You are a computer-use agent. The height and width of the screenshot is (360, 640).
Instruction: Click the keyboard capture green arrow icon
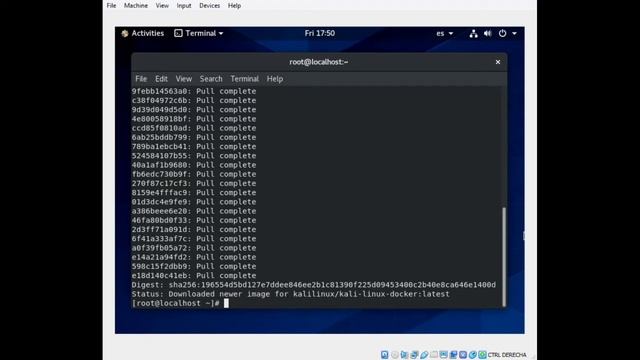(x=482, y=355)
